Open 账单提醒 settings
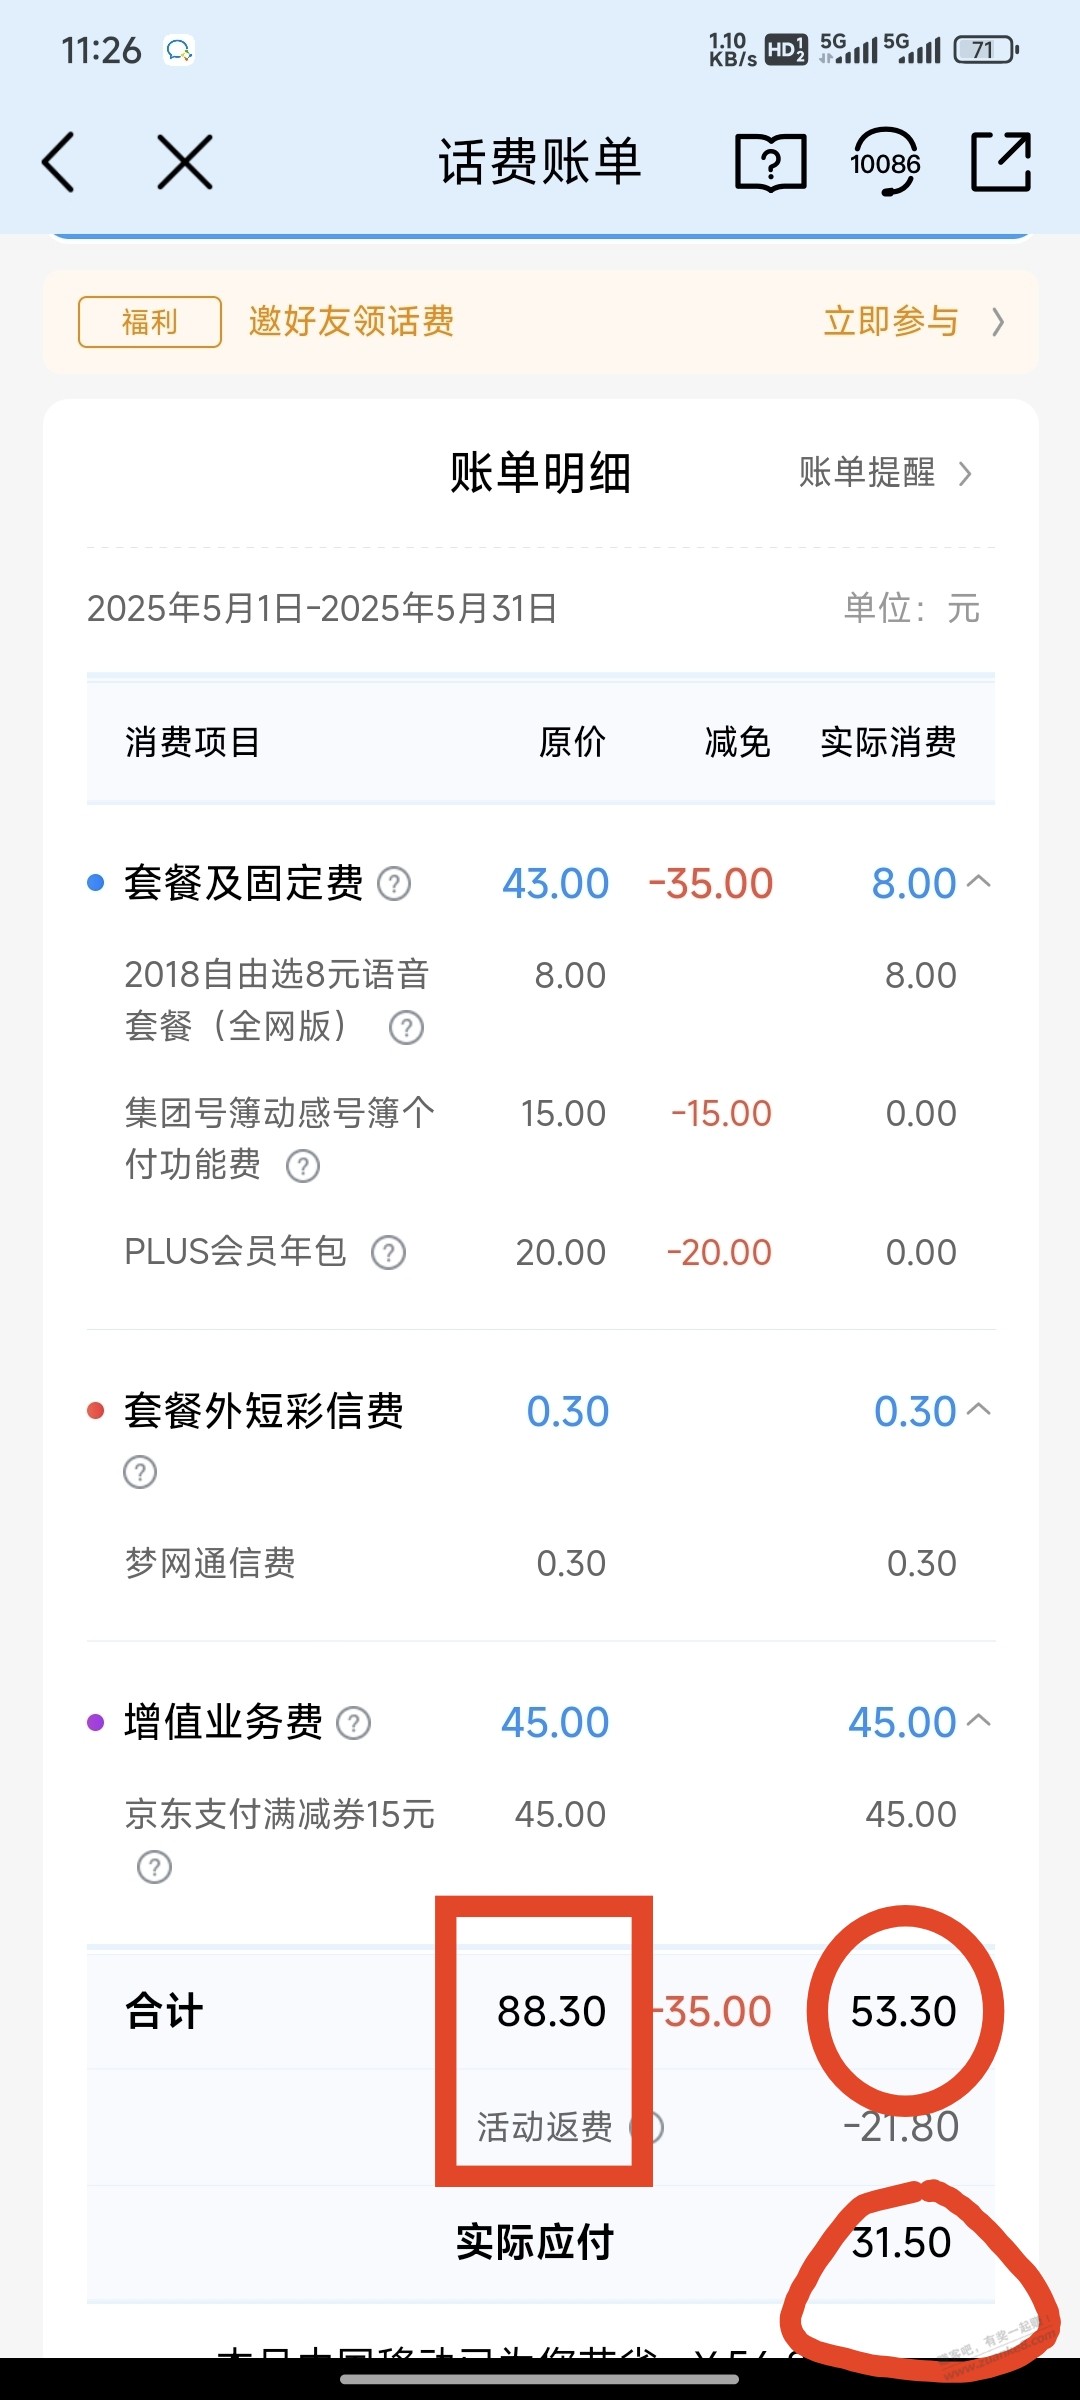Image resolution: width=1080 pixels, height=2400 pixels. pos(885,472)
